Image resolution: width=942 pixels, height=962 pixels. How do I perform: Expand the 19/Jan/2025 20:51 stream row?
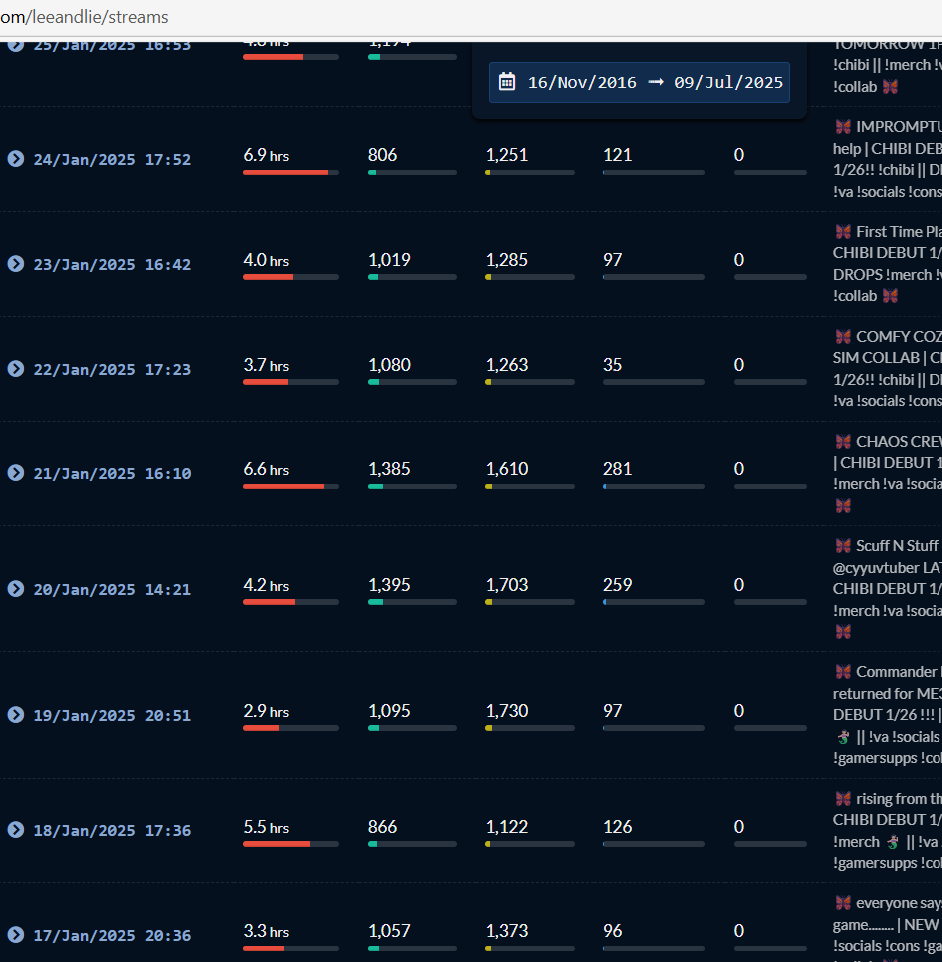point(16,715)
